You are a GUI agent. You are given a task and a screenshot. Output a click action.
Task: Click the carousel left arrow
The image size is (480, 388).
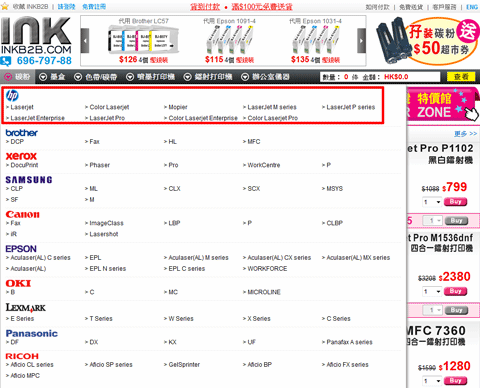(x=85, y=41)
